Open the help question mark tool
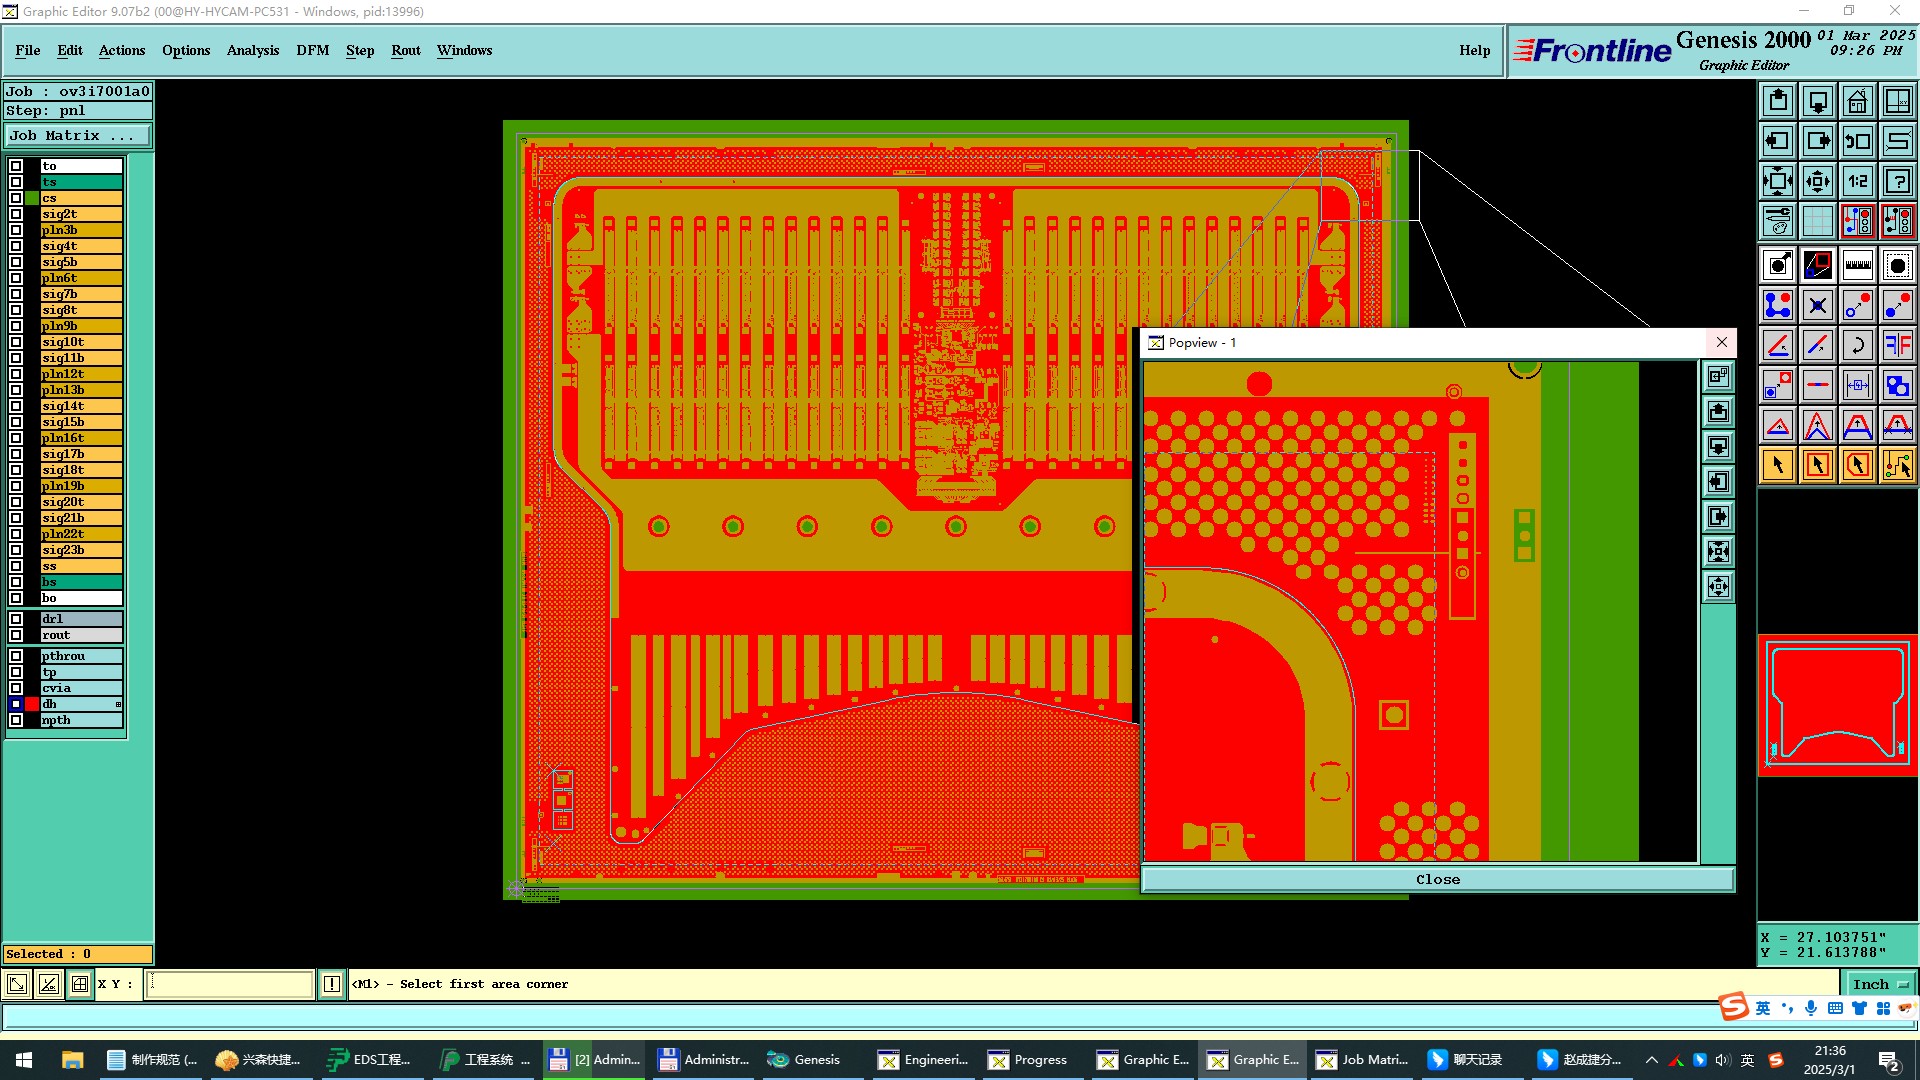The image size is (1920, 1080). (x=1897, y=181)
